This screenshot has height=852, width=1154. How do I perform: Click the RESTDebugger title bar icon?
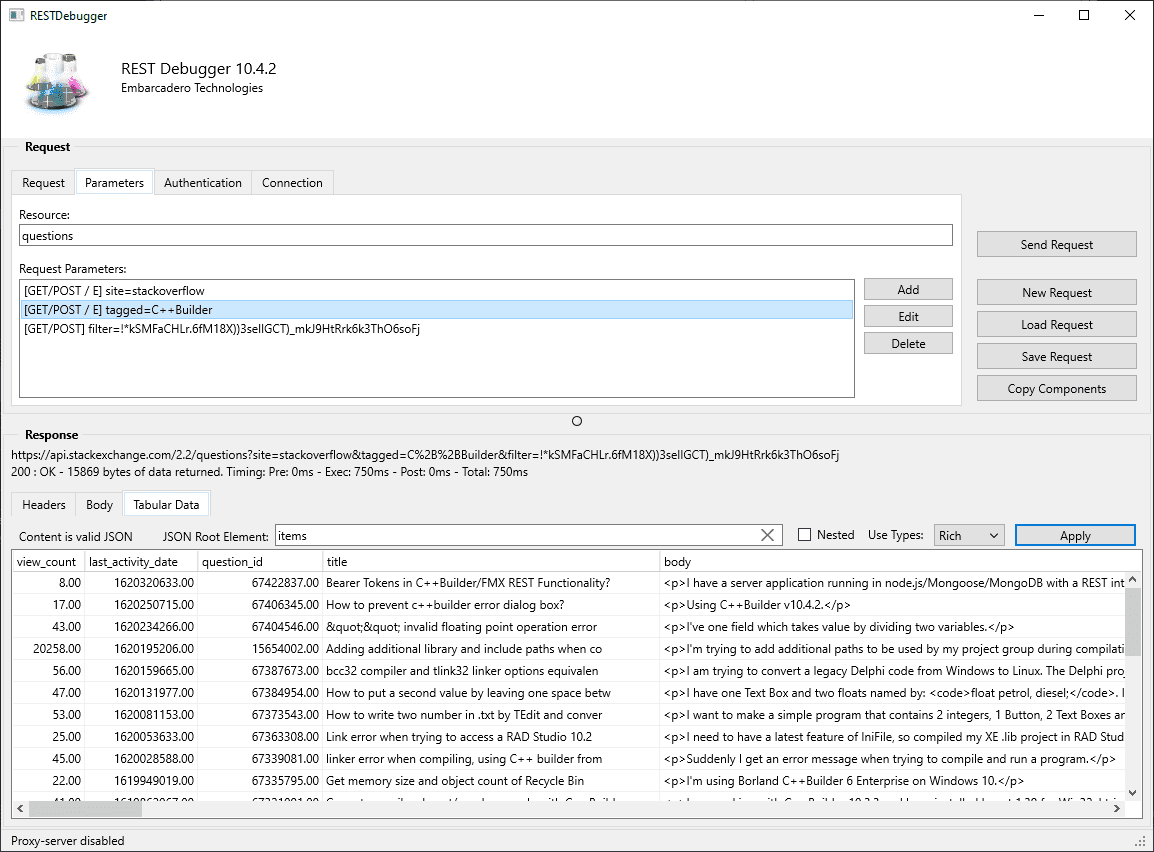pyautogui.click(x=14, y=15)
